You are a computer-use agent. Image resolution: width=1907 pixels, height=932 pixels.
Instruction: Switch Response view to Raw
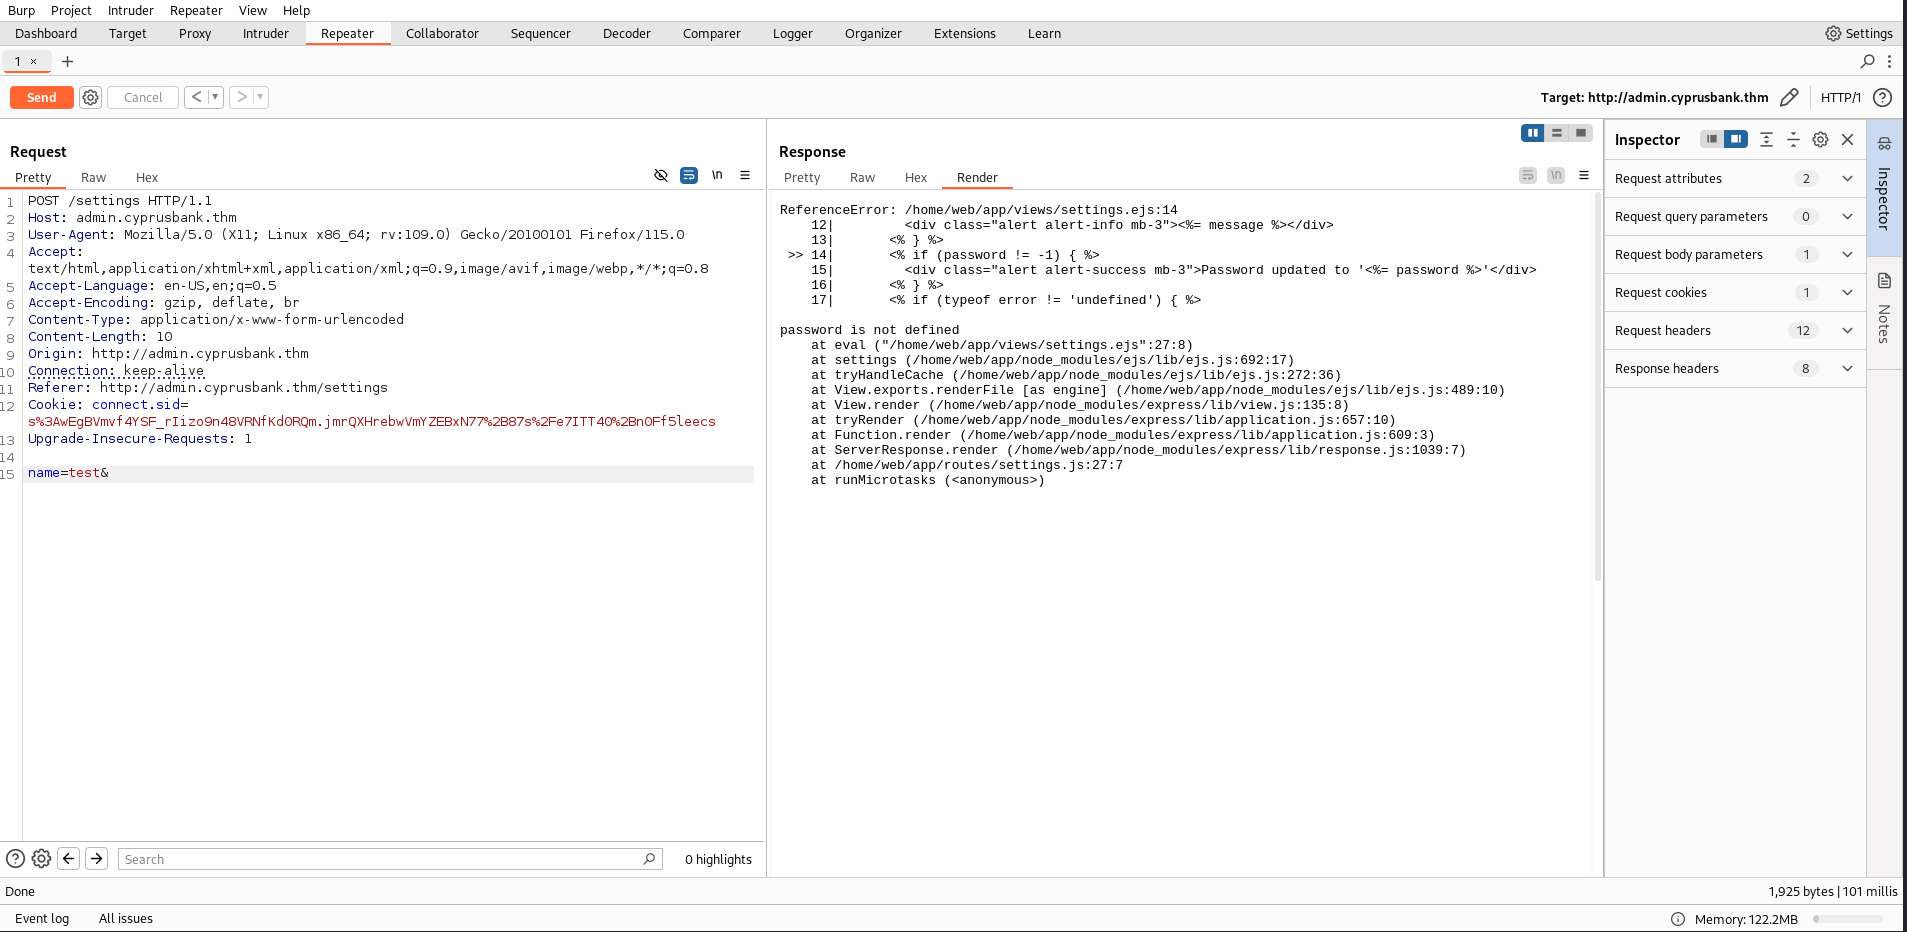pos(862,177)
